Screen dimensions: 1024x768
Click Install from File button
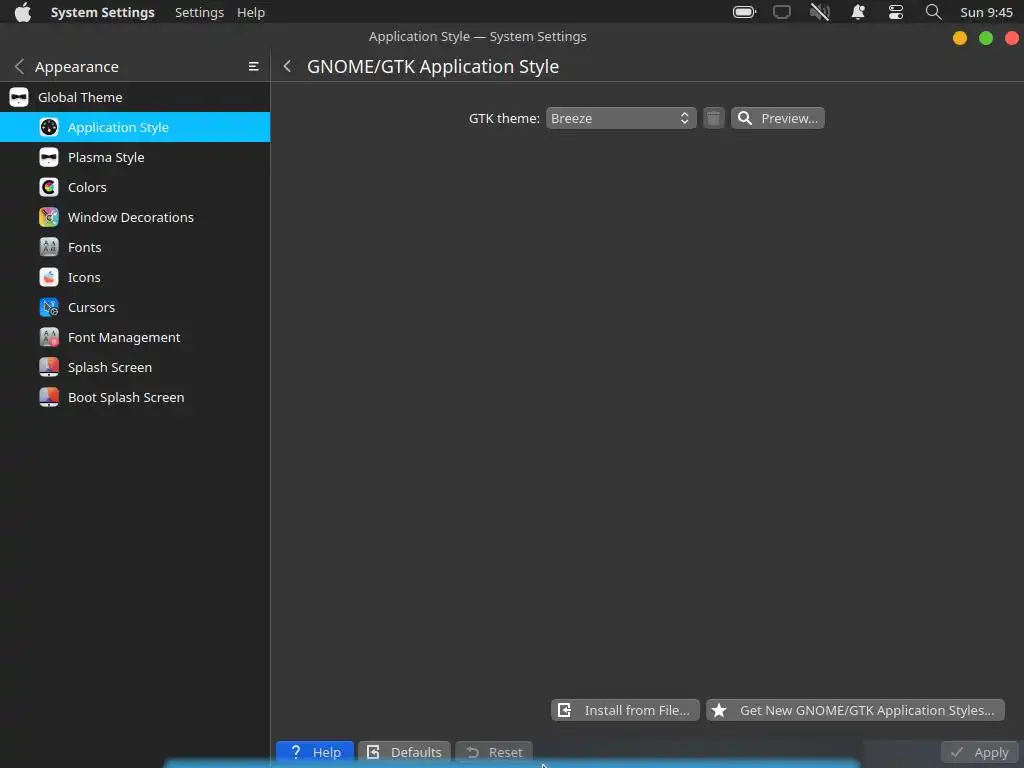(x=626, y=711)
